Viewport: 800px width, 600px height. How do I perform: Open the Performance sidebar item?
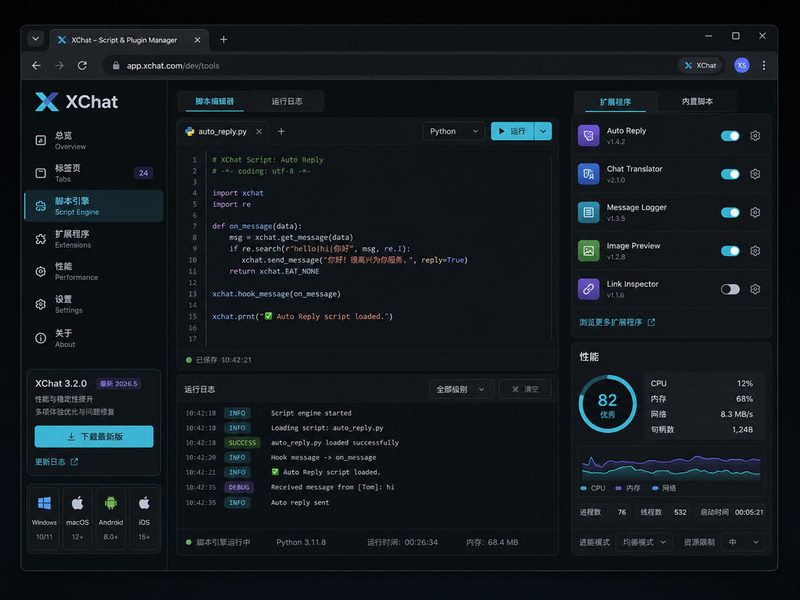(x=93, y=271)
